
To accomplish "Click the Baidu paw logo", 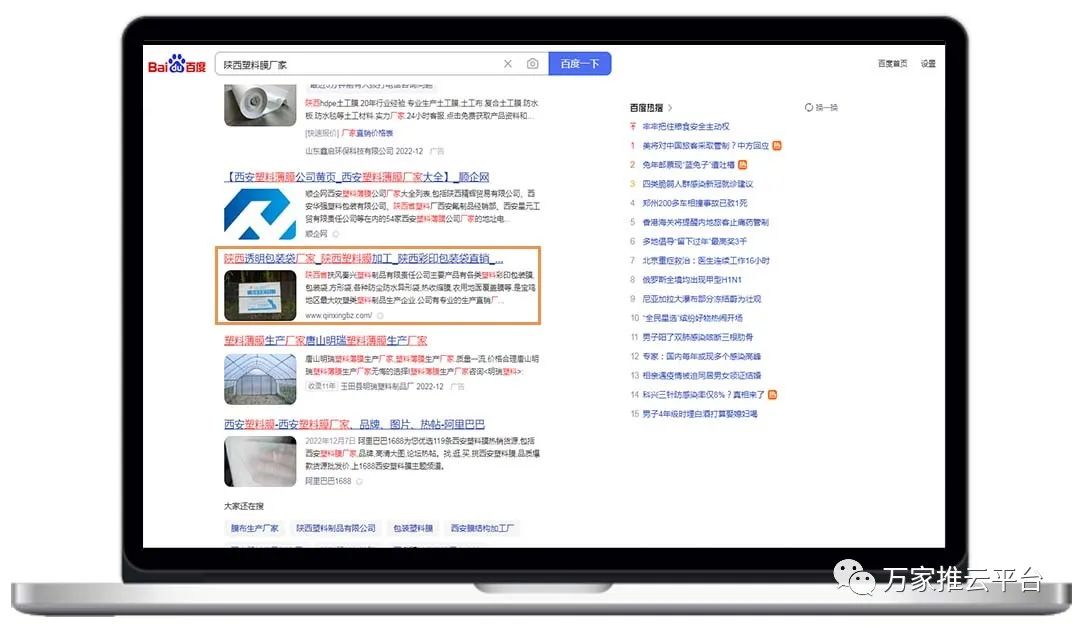I will coord(178,65).
